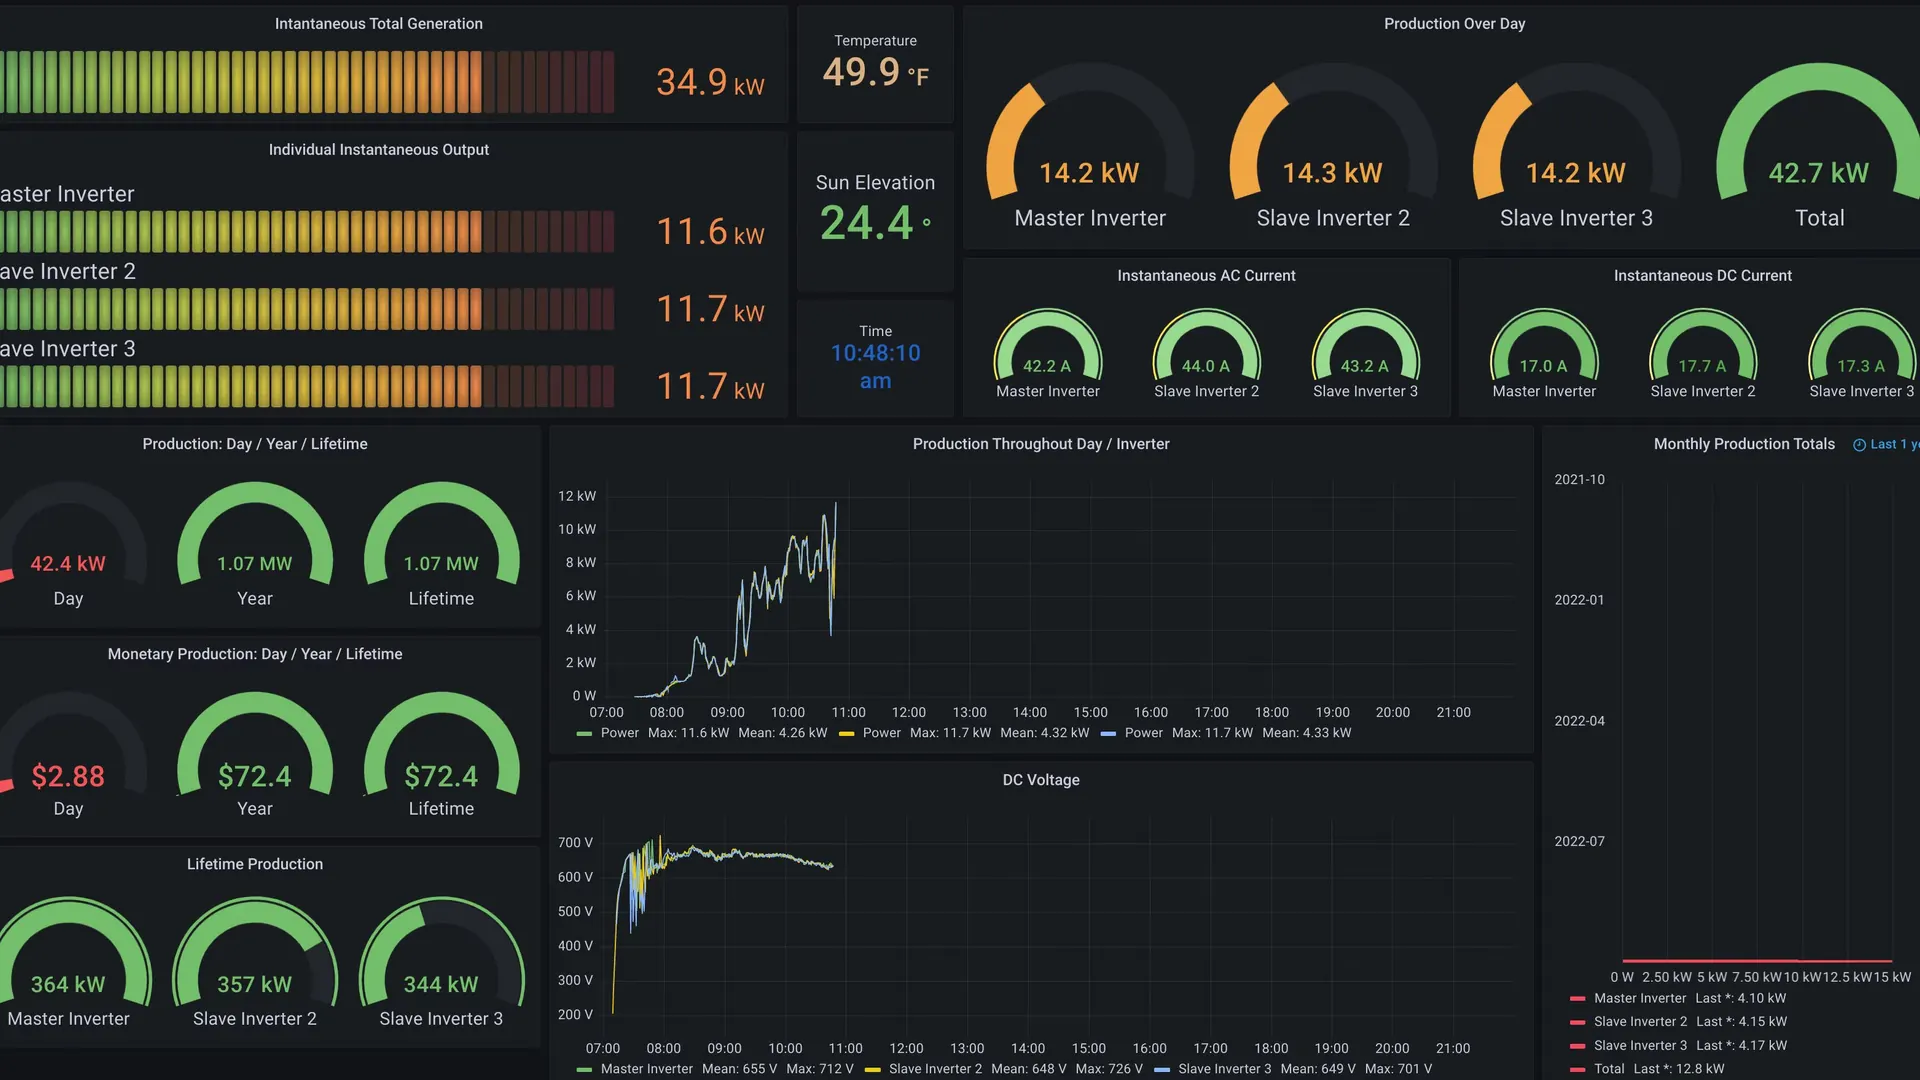This screenshot has height=1080, width=1920.
Task: Open the Lifetime Production panel title menu
Action: (255, 864)
